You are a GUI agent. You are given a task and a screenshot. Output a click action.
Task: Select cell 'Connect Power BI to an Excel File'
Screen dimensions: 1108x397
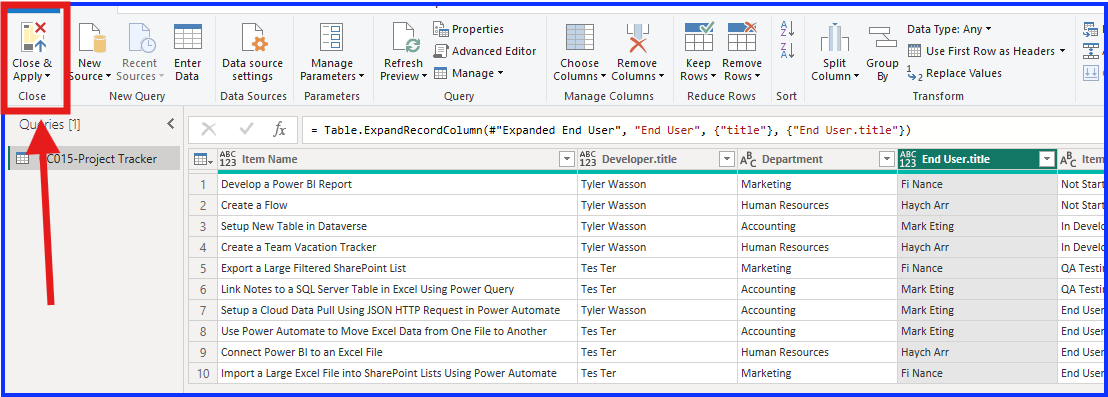tap(397, 352)
